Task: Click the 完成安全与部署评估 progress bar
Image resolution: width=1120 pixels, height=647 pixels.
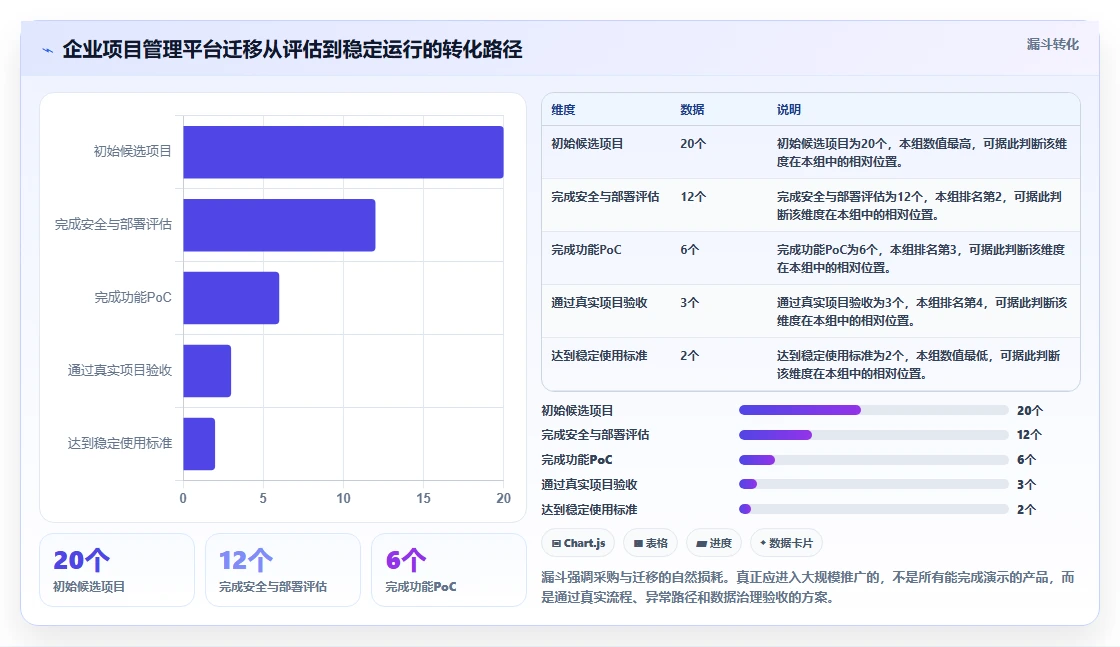Action: [x=874, y=435]
